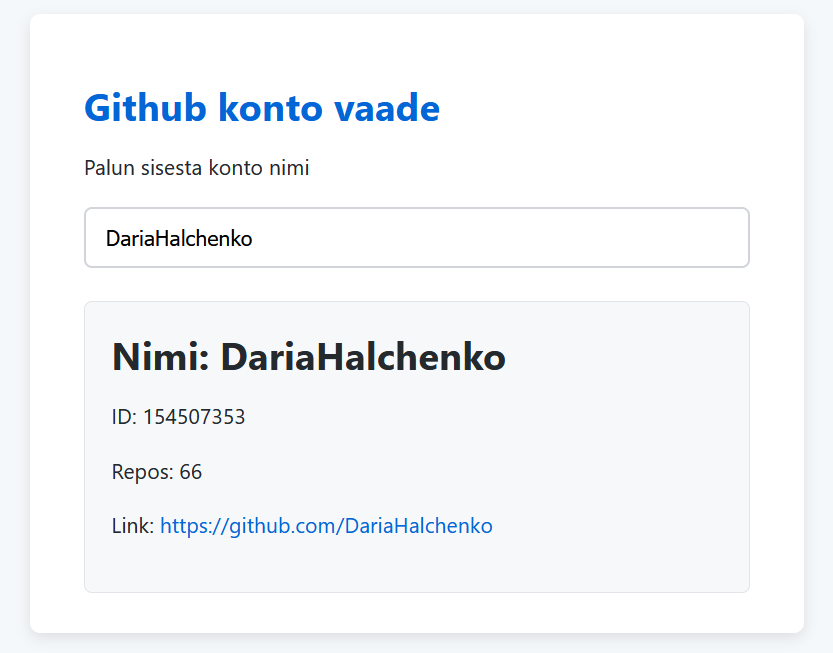Viewport: 833px width, 653px height.
Task: Click the "Github konto vaade" page heading
Action: point(262,108)
